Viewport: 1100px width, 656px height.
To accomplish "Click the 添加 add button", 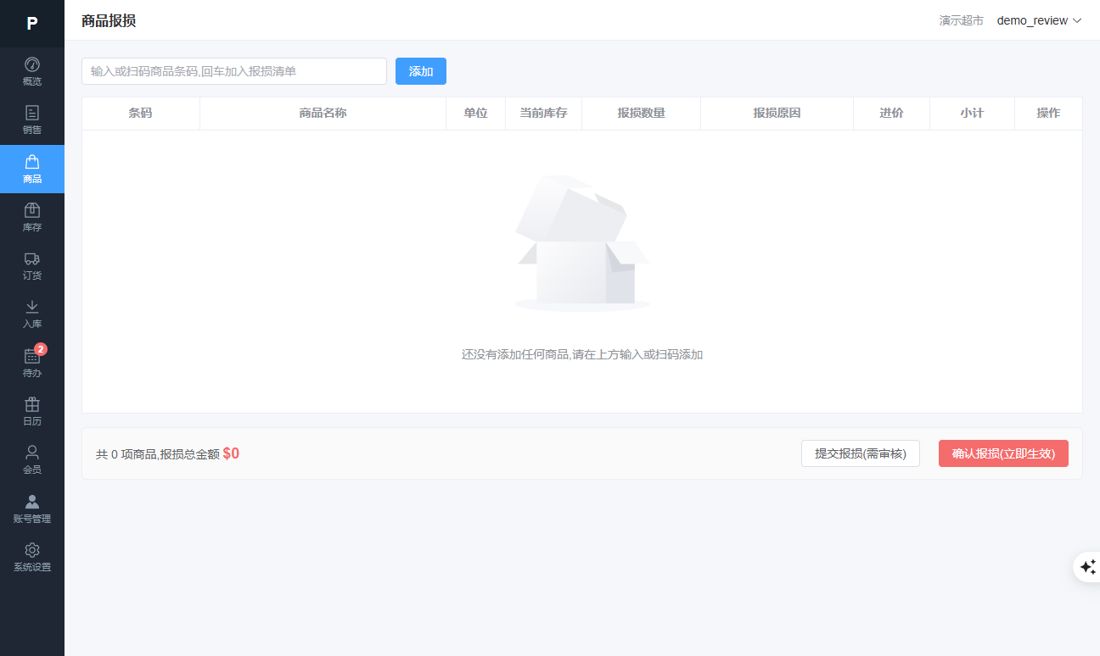I will pos(420,72).
